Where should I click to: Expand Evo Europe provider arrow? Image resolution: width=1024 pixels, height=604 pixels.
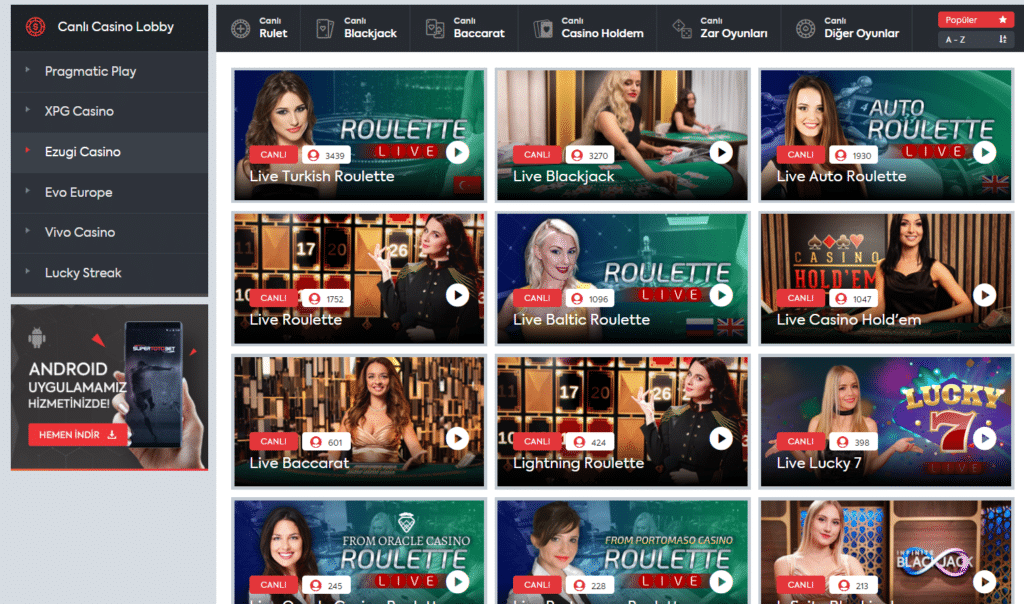point(27,191)
